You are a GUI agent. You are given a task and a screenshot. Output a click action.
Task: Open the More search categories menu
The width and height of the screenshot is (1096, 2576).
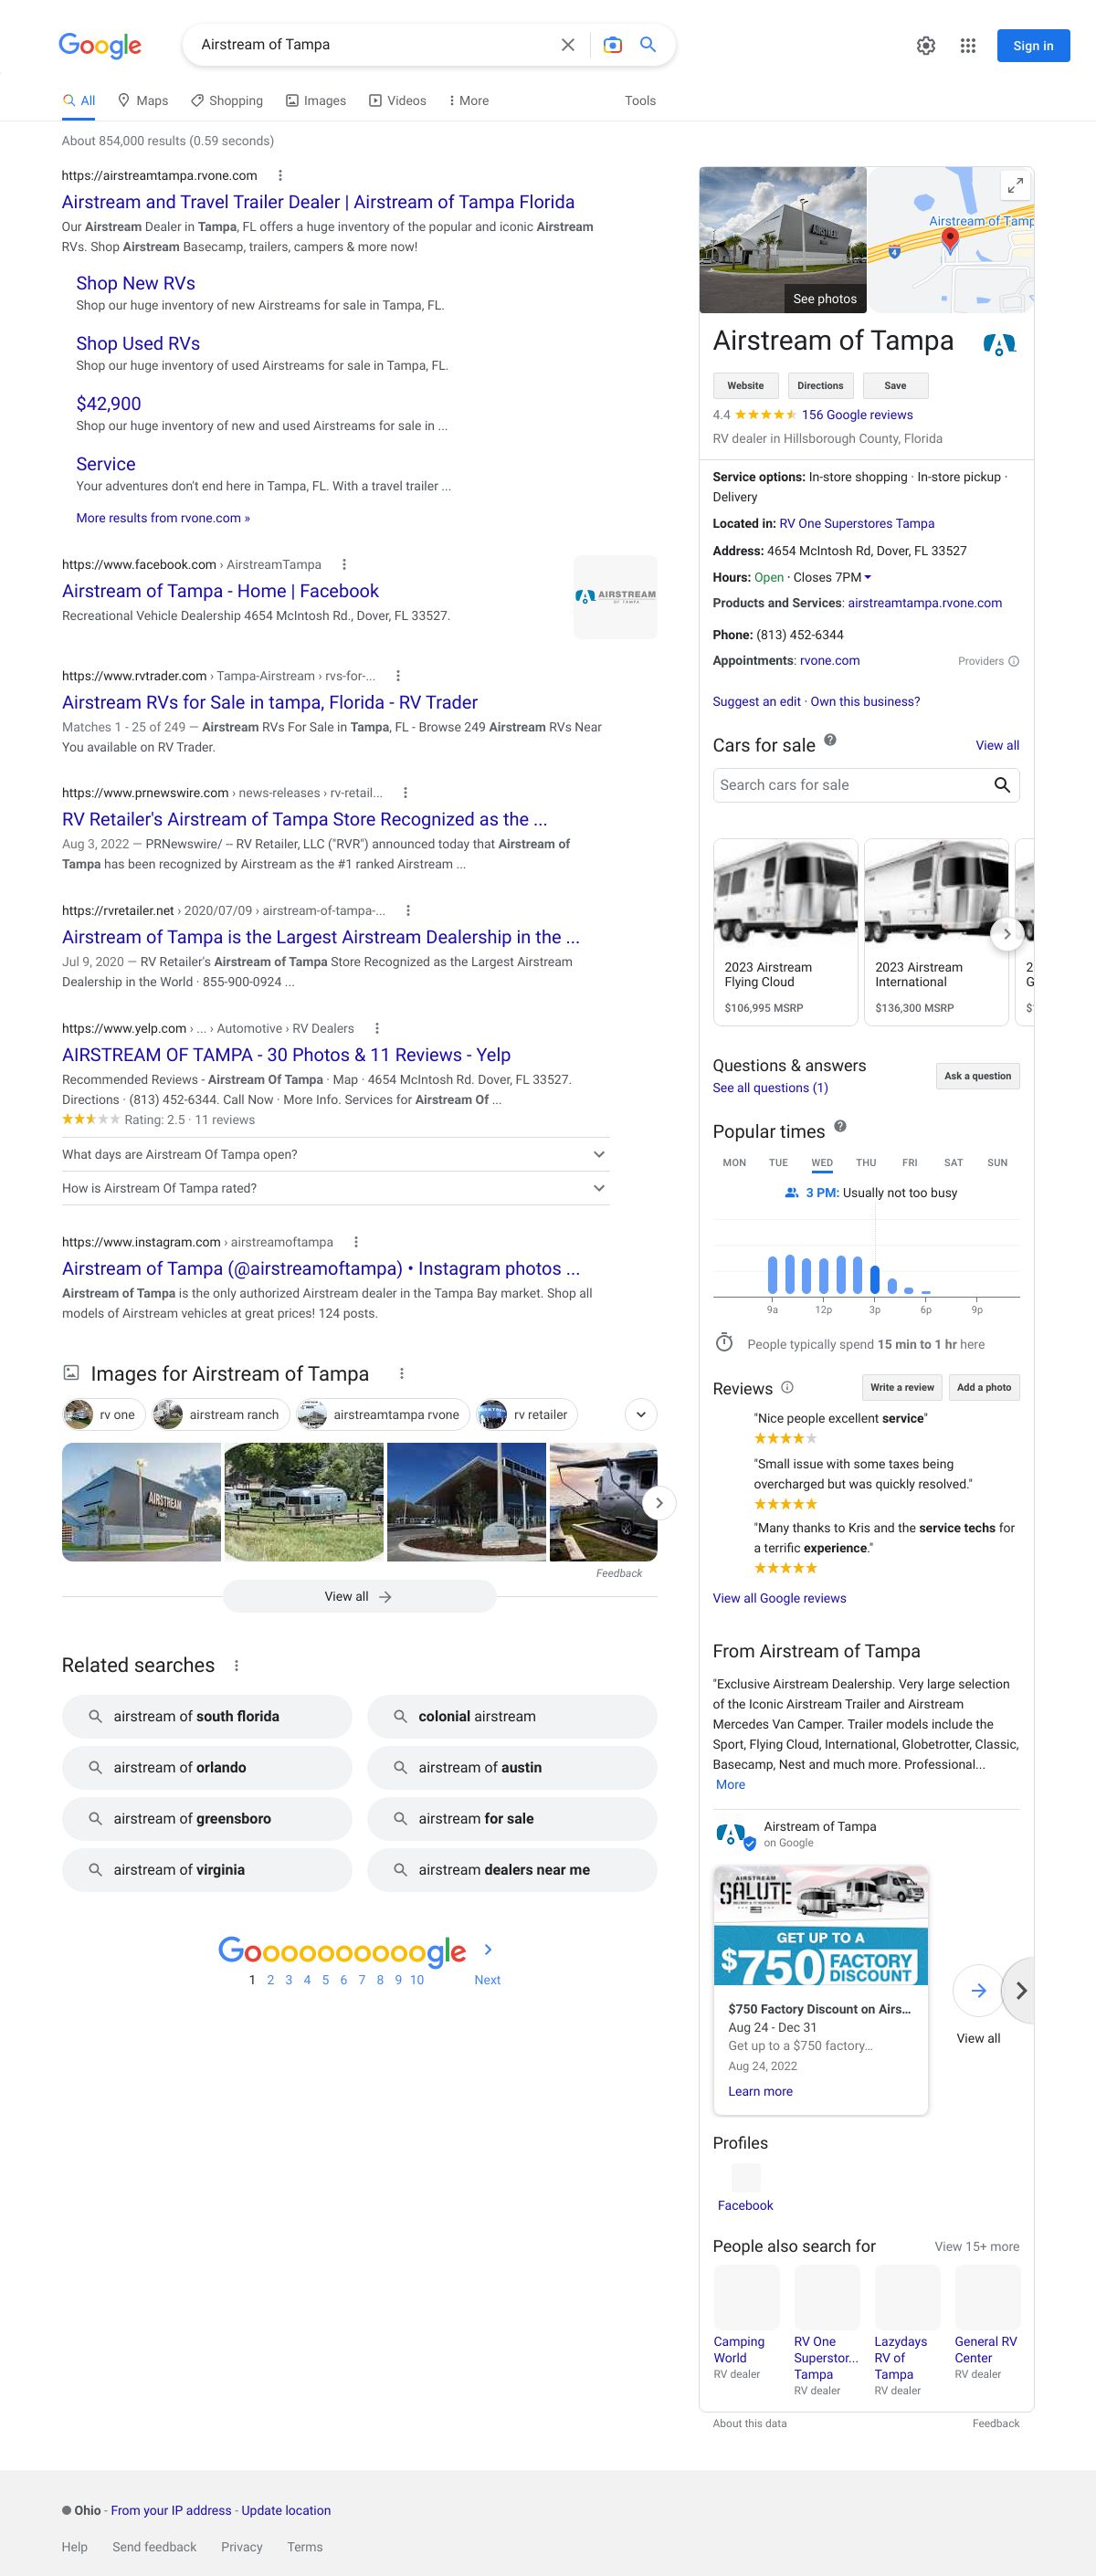(468, 101)
